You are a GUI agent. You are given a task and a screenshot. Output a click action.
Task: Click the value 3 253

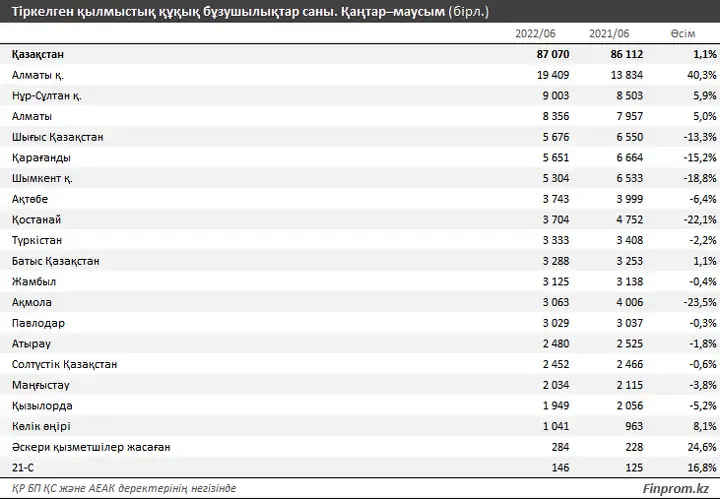pyautogui.click(x=630, y=261)
